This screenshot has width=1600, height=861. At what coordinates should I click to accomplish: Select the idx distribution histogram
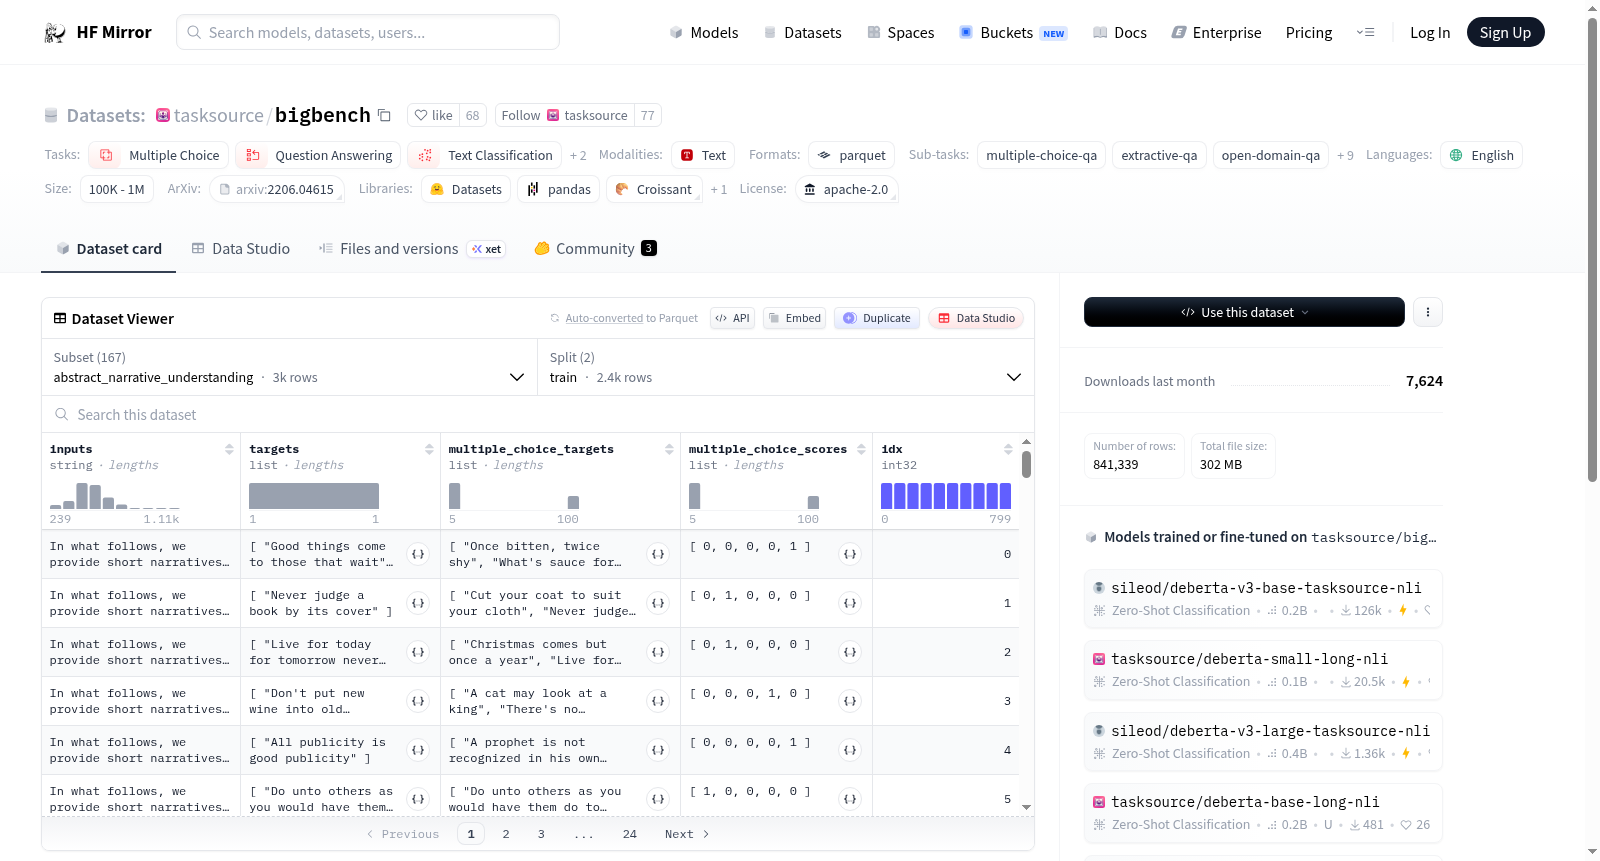(x=946, y=496)
